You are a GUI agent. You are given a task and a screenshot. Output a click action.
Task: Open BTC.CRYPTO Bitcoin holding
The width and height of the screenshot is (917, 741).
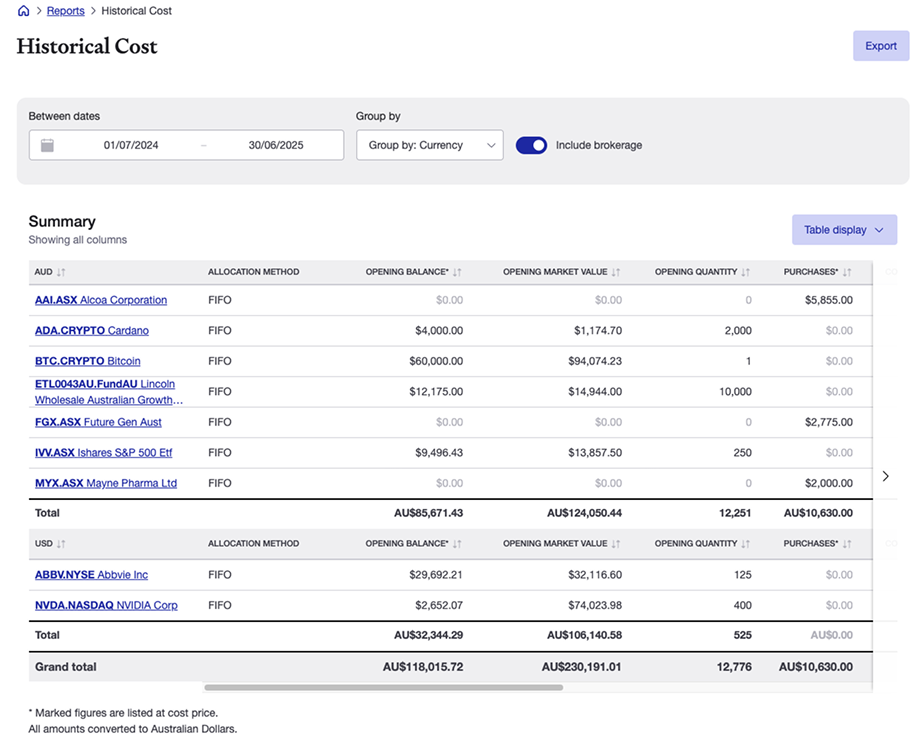[88, 361]
